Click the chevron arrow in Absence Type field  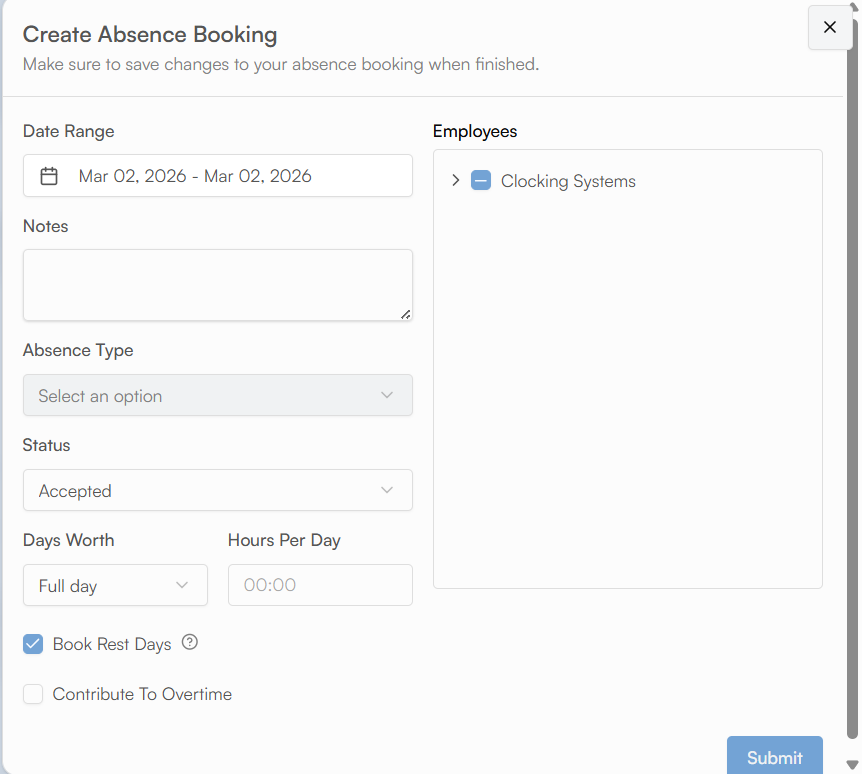coord(387,395)
